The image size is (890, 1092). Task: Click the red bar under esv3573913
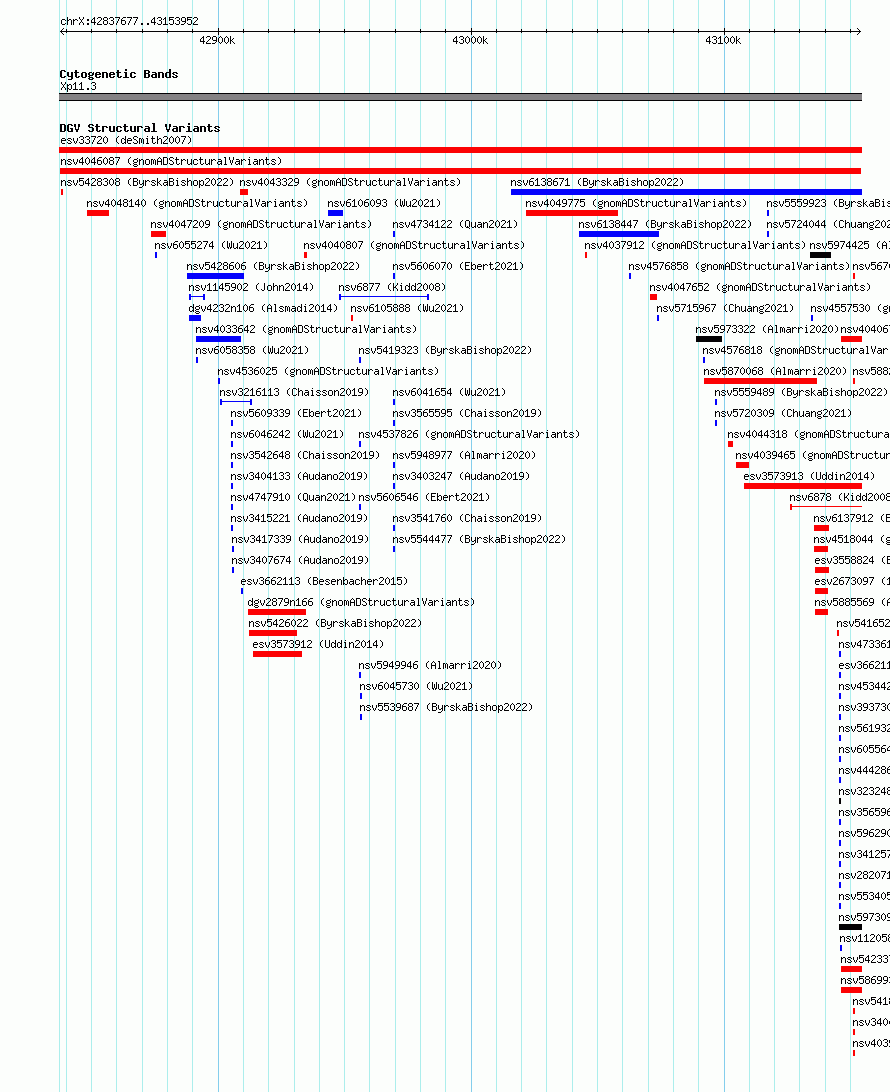803,485
